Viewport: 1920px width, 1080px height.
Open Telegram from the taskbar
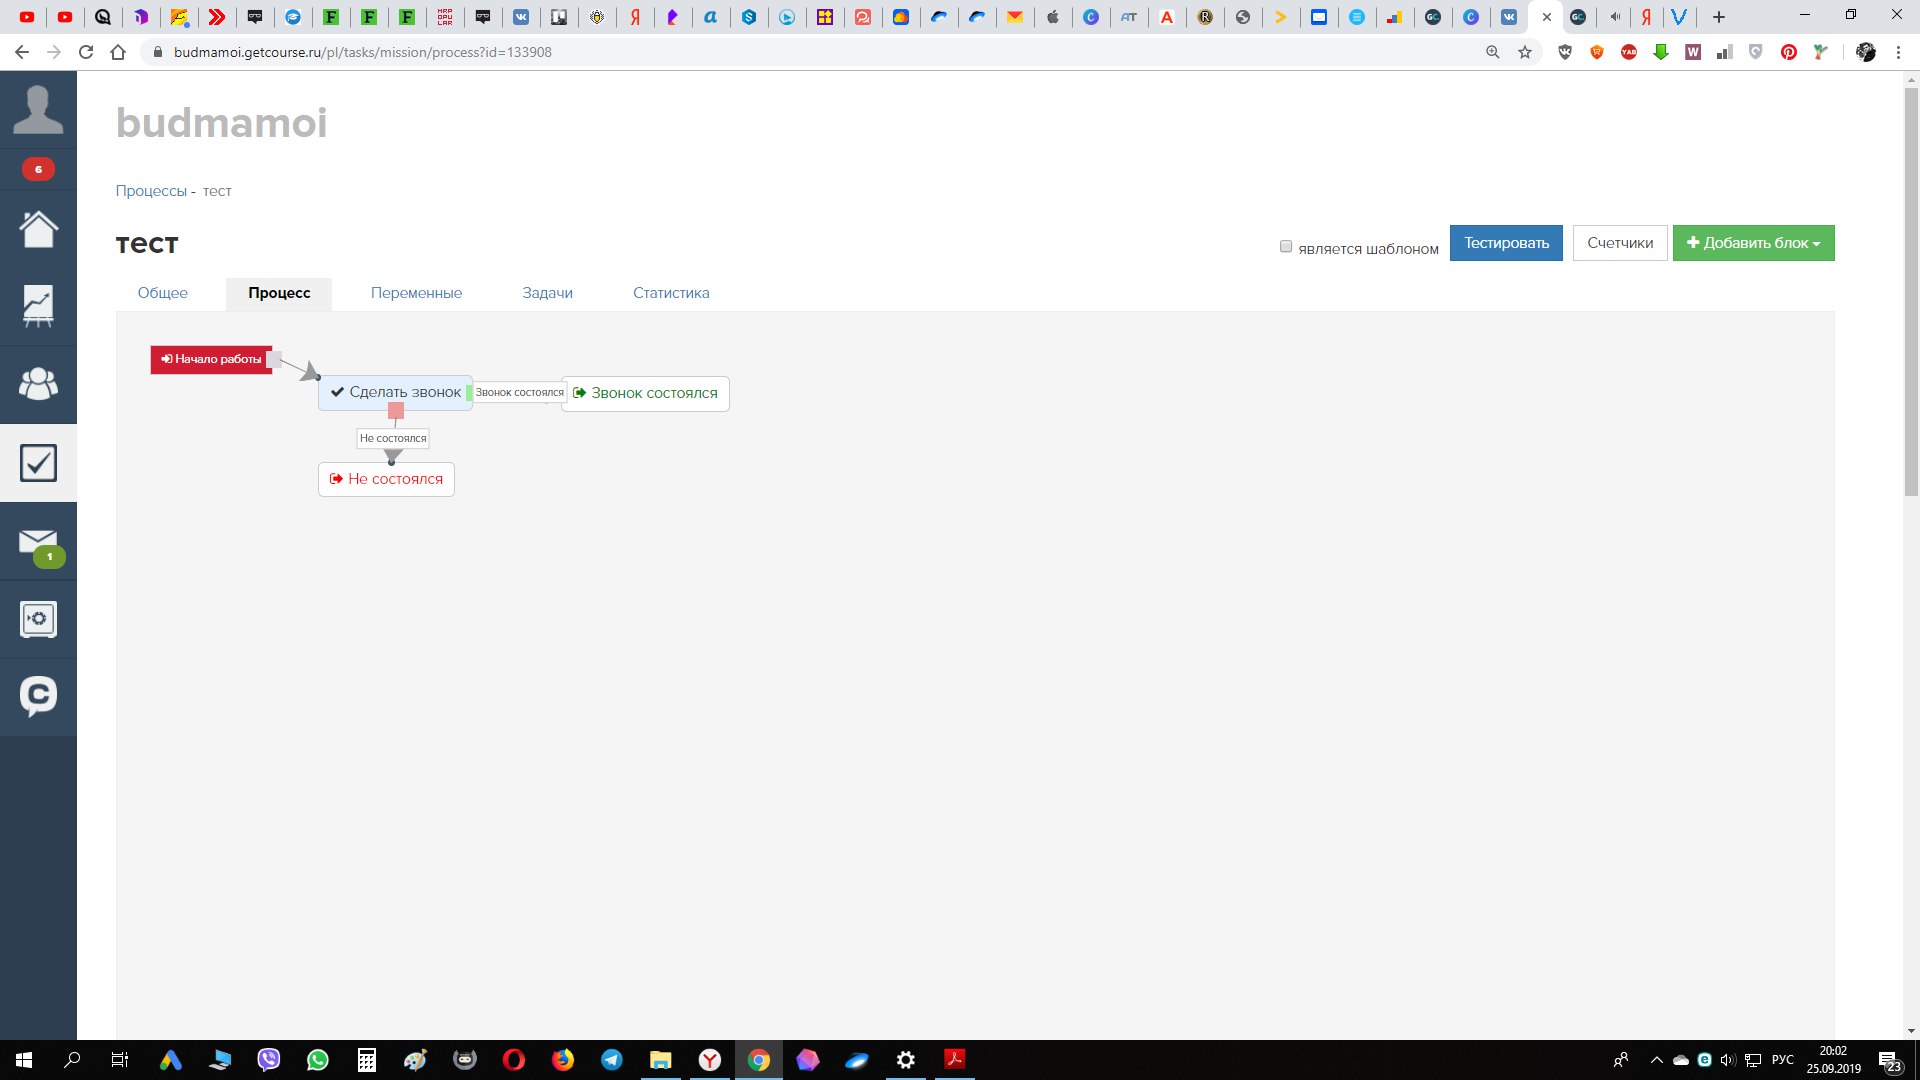click(x=611, y=1060)
